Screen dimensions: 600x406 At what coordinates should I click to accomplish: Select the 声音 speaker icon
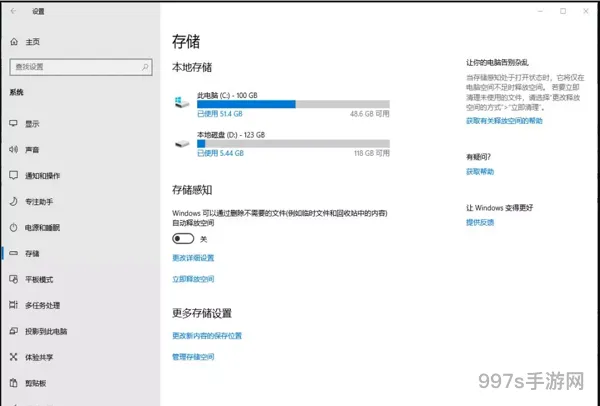(x=13, y=149)
